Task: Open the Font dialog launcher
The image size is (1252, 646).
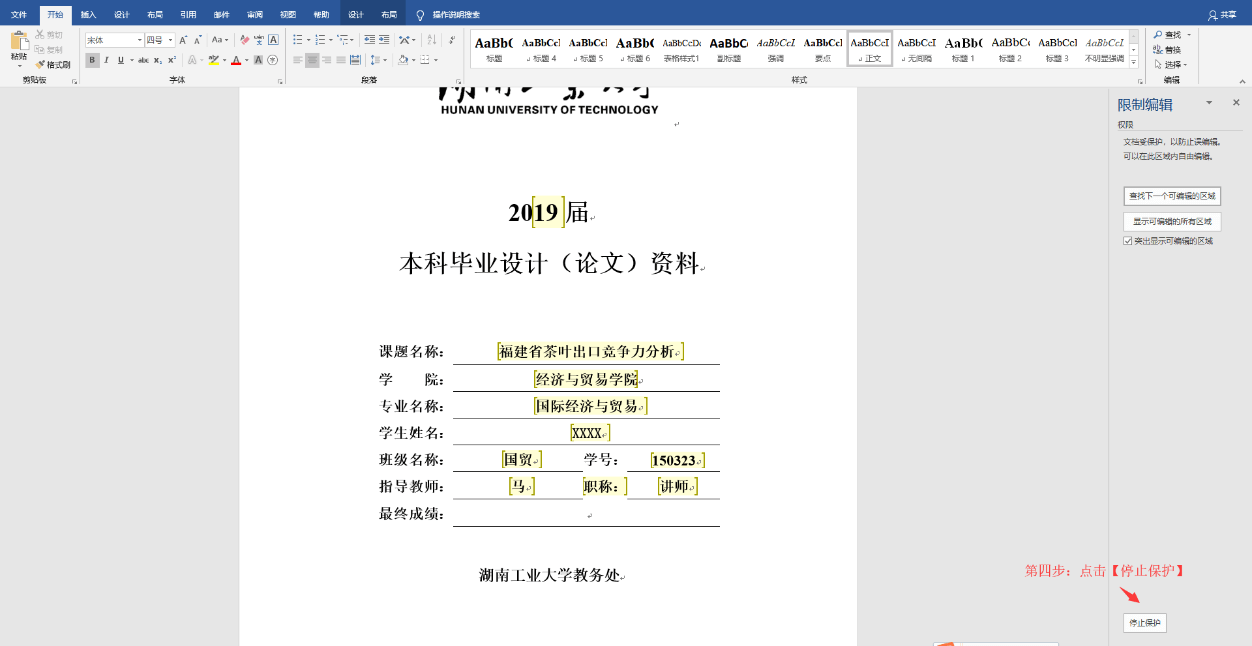Action: (x=279, y=82)
